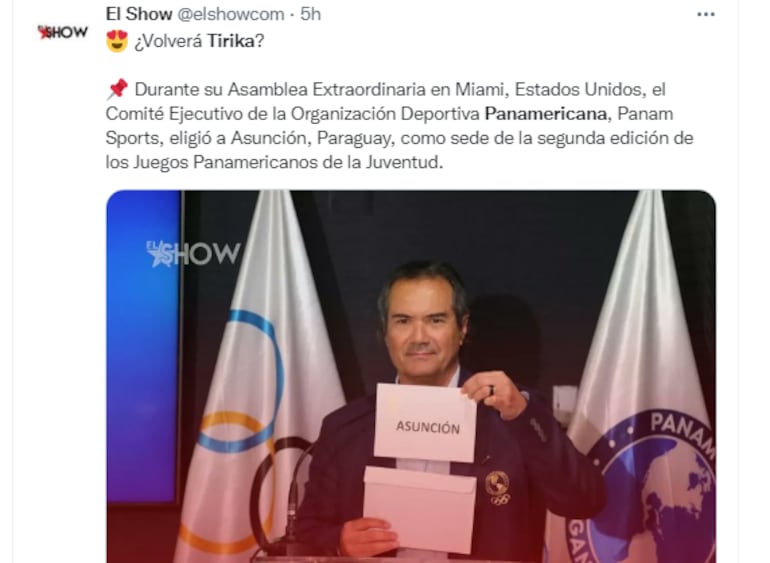Open the tweet via the 5h timestamp
The width and height of the screenshot is (770, 563).
pyautogui.click(x=310, y=14)
